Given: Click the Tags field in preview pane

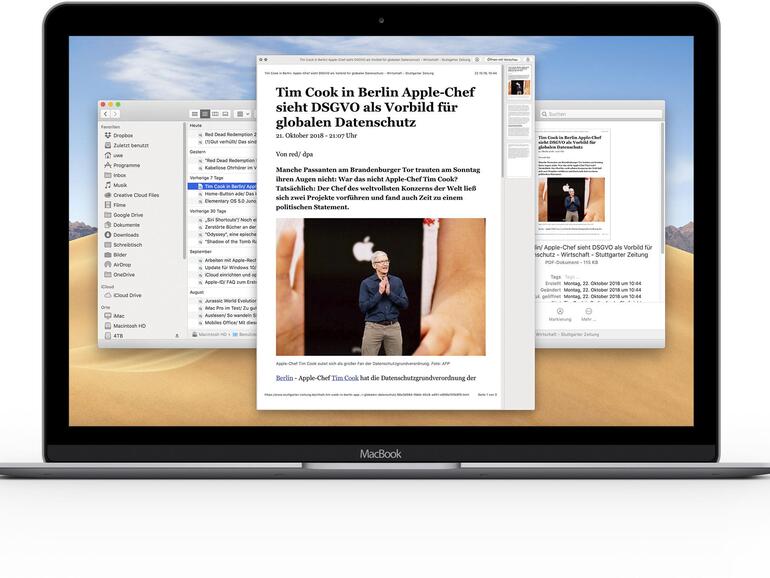Looking at the screenshot, I should point(570,277).
